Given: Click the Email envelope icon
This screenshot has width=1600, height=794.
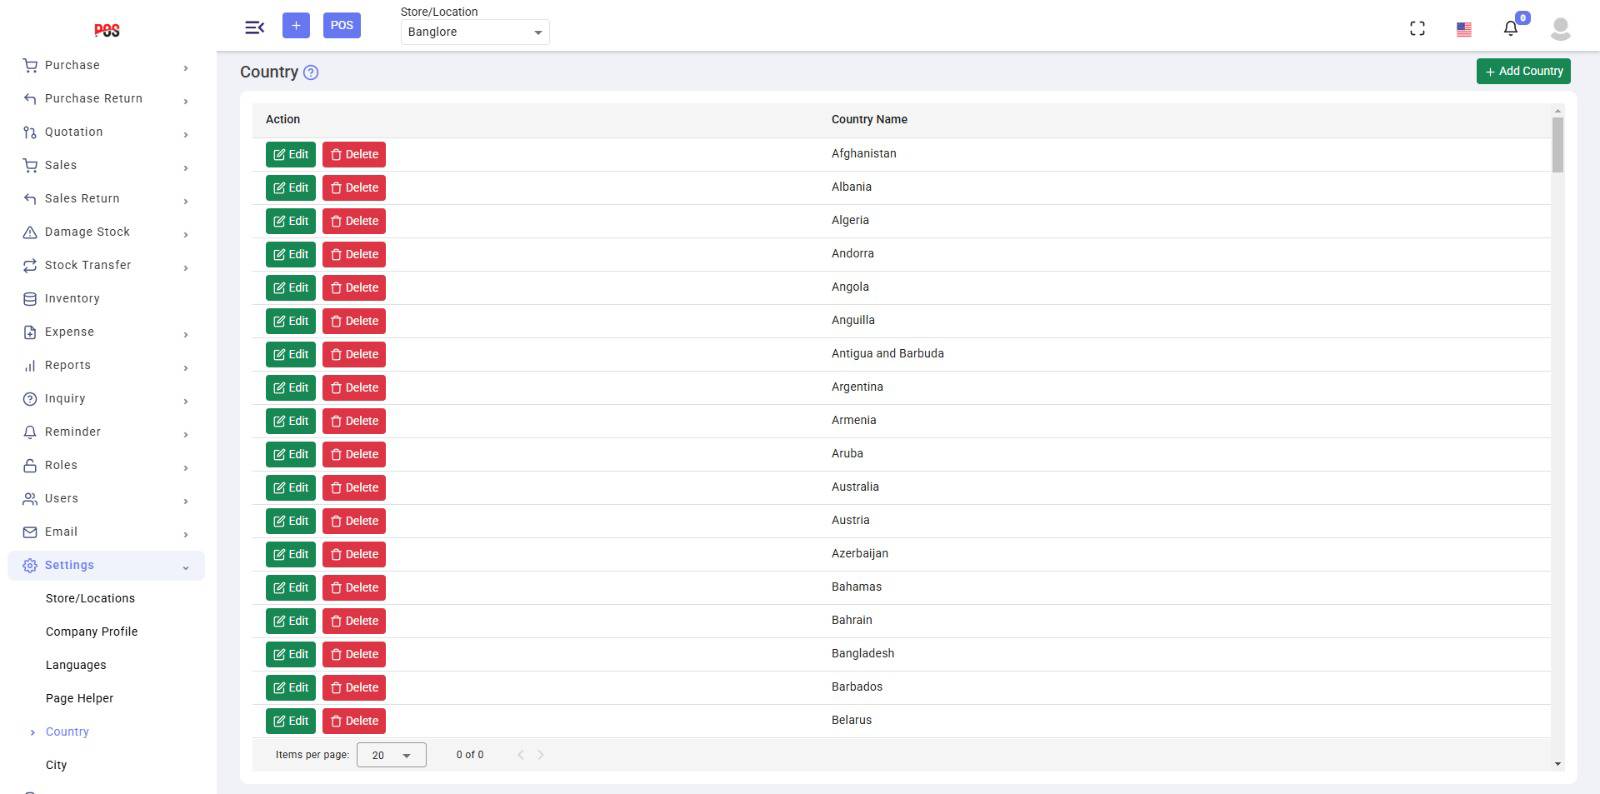Looking at the screenshot, I should [x=30, y=532].
